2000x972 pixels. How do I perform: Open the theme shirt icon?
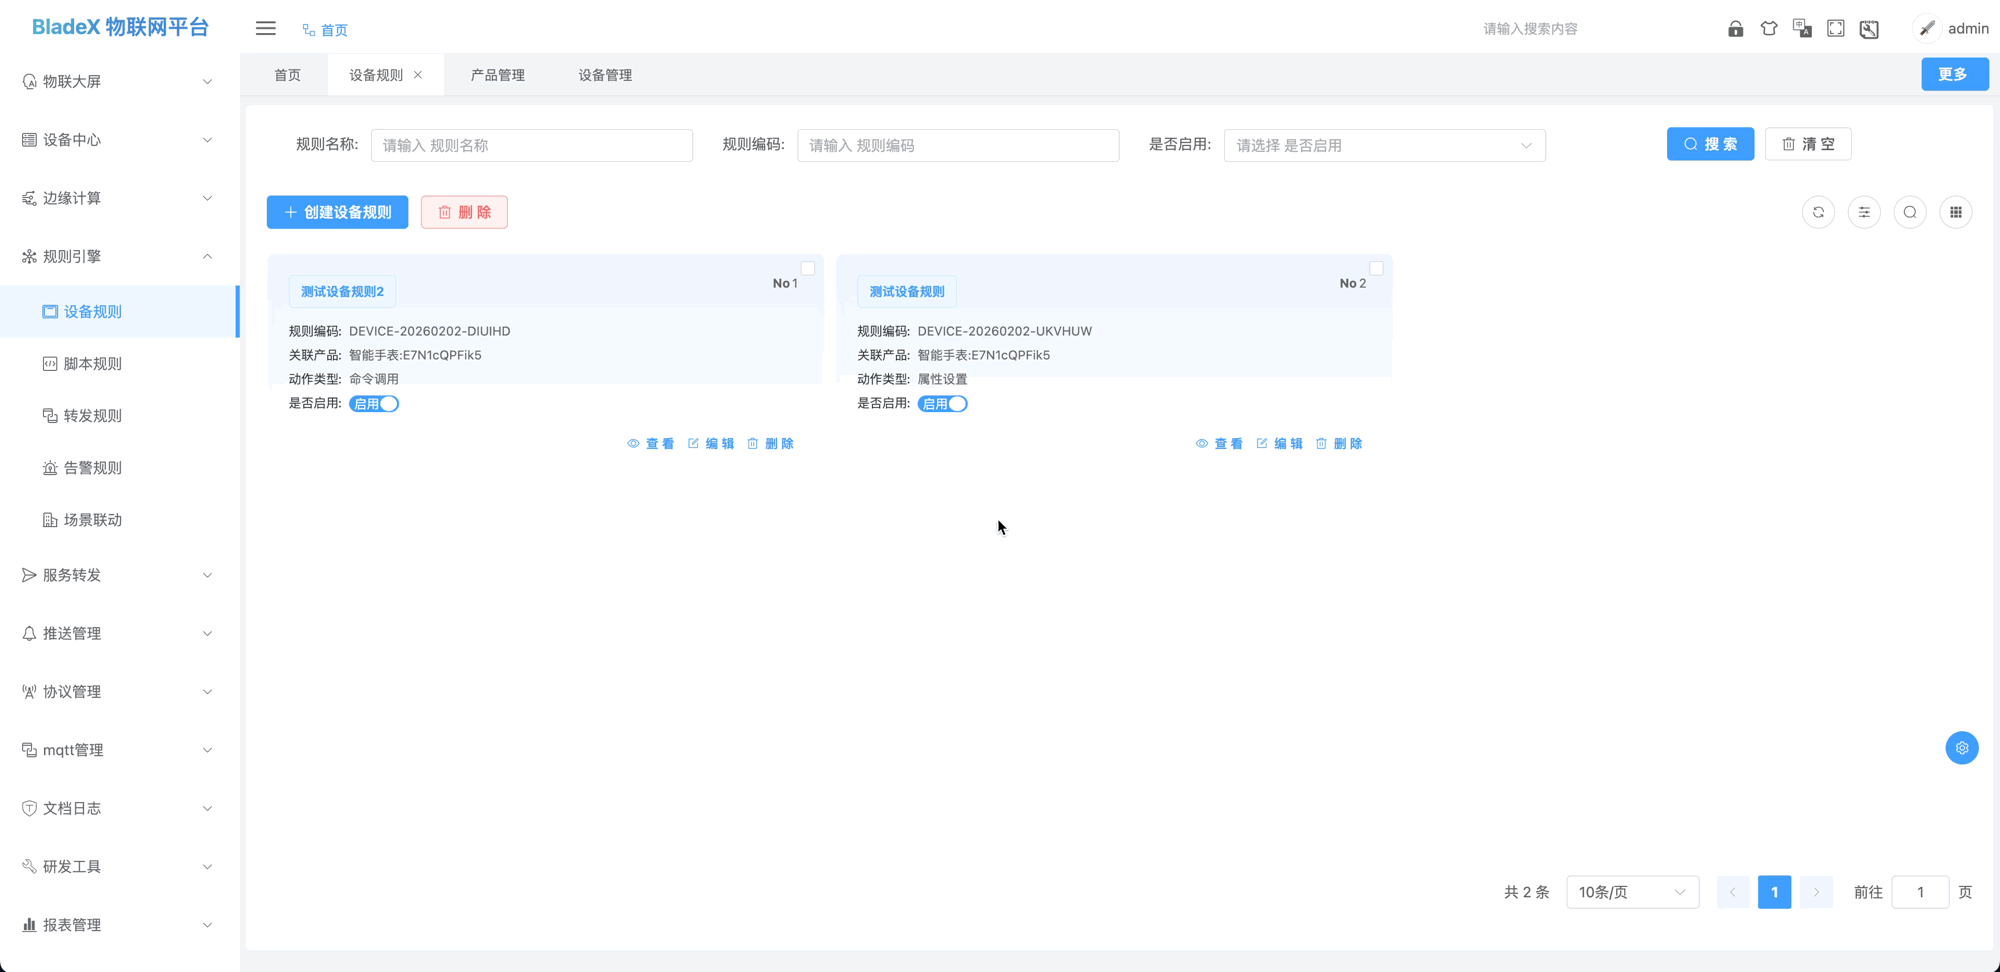1769,29
